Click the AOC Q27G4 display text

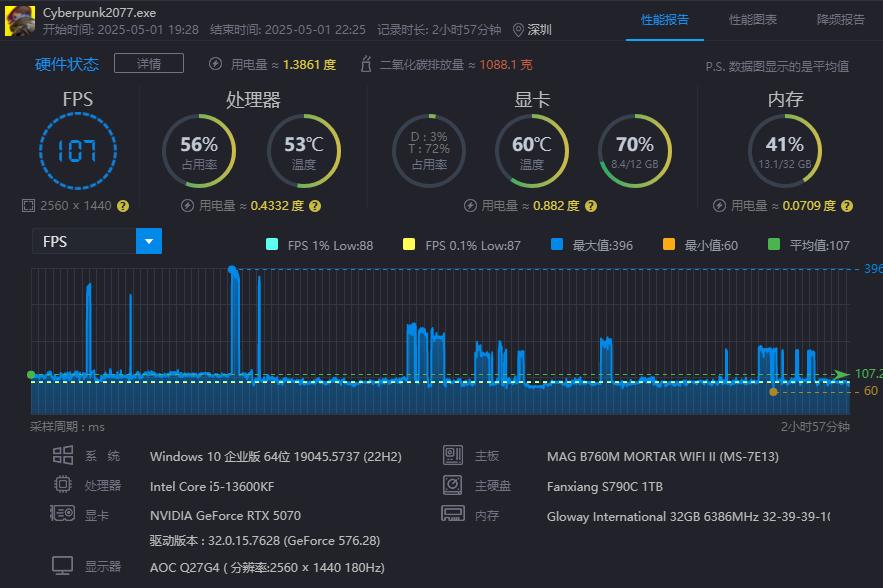point(267,567)
